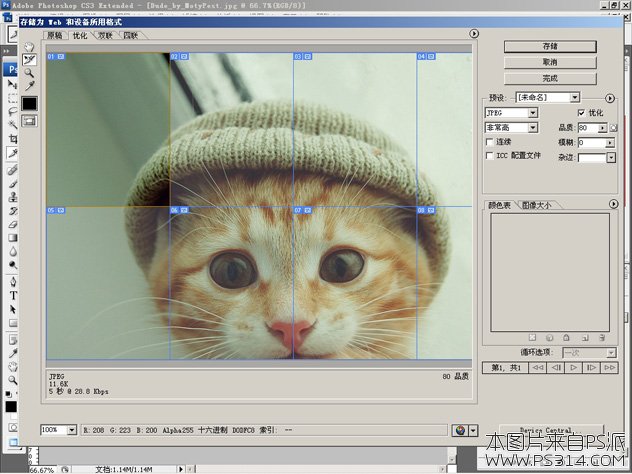Open the JPEG file format dropdown
632x474 pixels.
[510, 113]
